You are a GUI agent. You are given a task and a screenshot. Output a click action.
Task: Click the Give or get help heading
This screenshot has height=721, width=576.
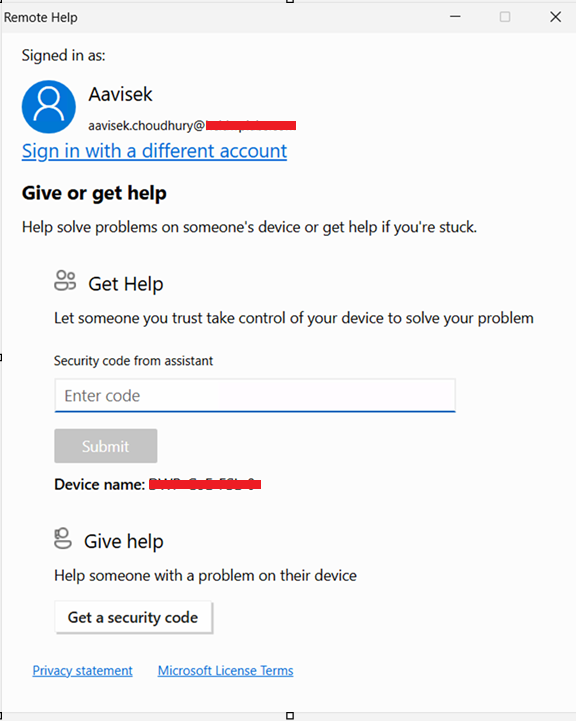click(x=94, y=193)
